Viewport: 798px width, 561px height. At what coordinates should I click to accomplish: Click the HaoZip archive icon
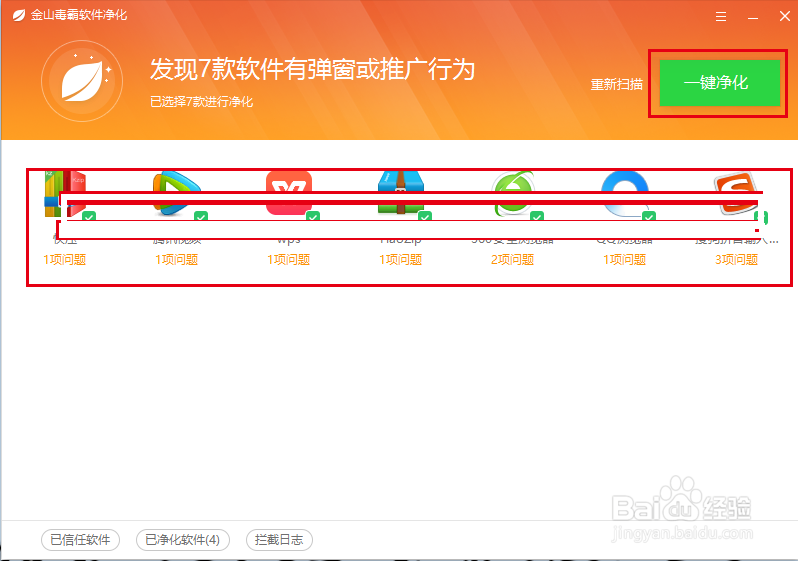click(401, 193)
